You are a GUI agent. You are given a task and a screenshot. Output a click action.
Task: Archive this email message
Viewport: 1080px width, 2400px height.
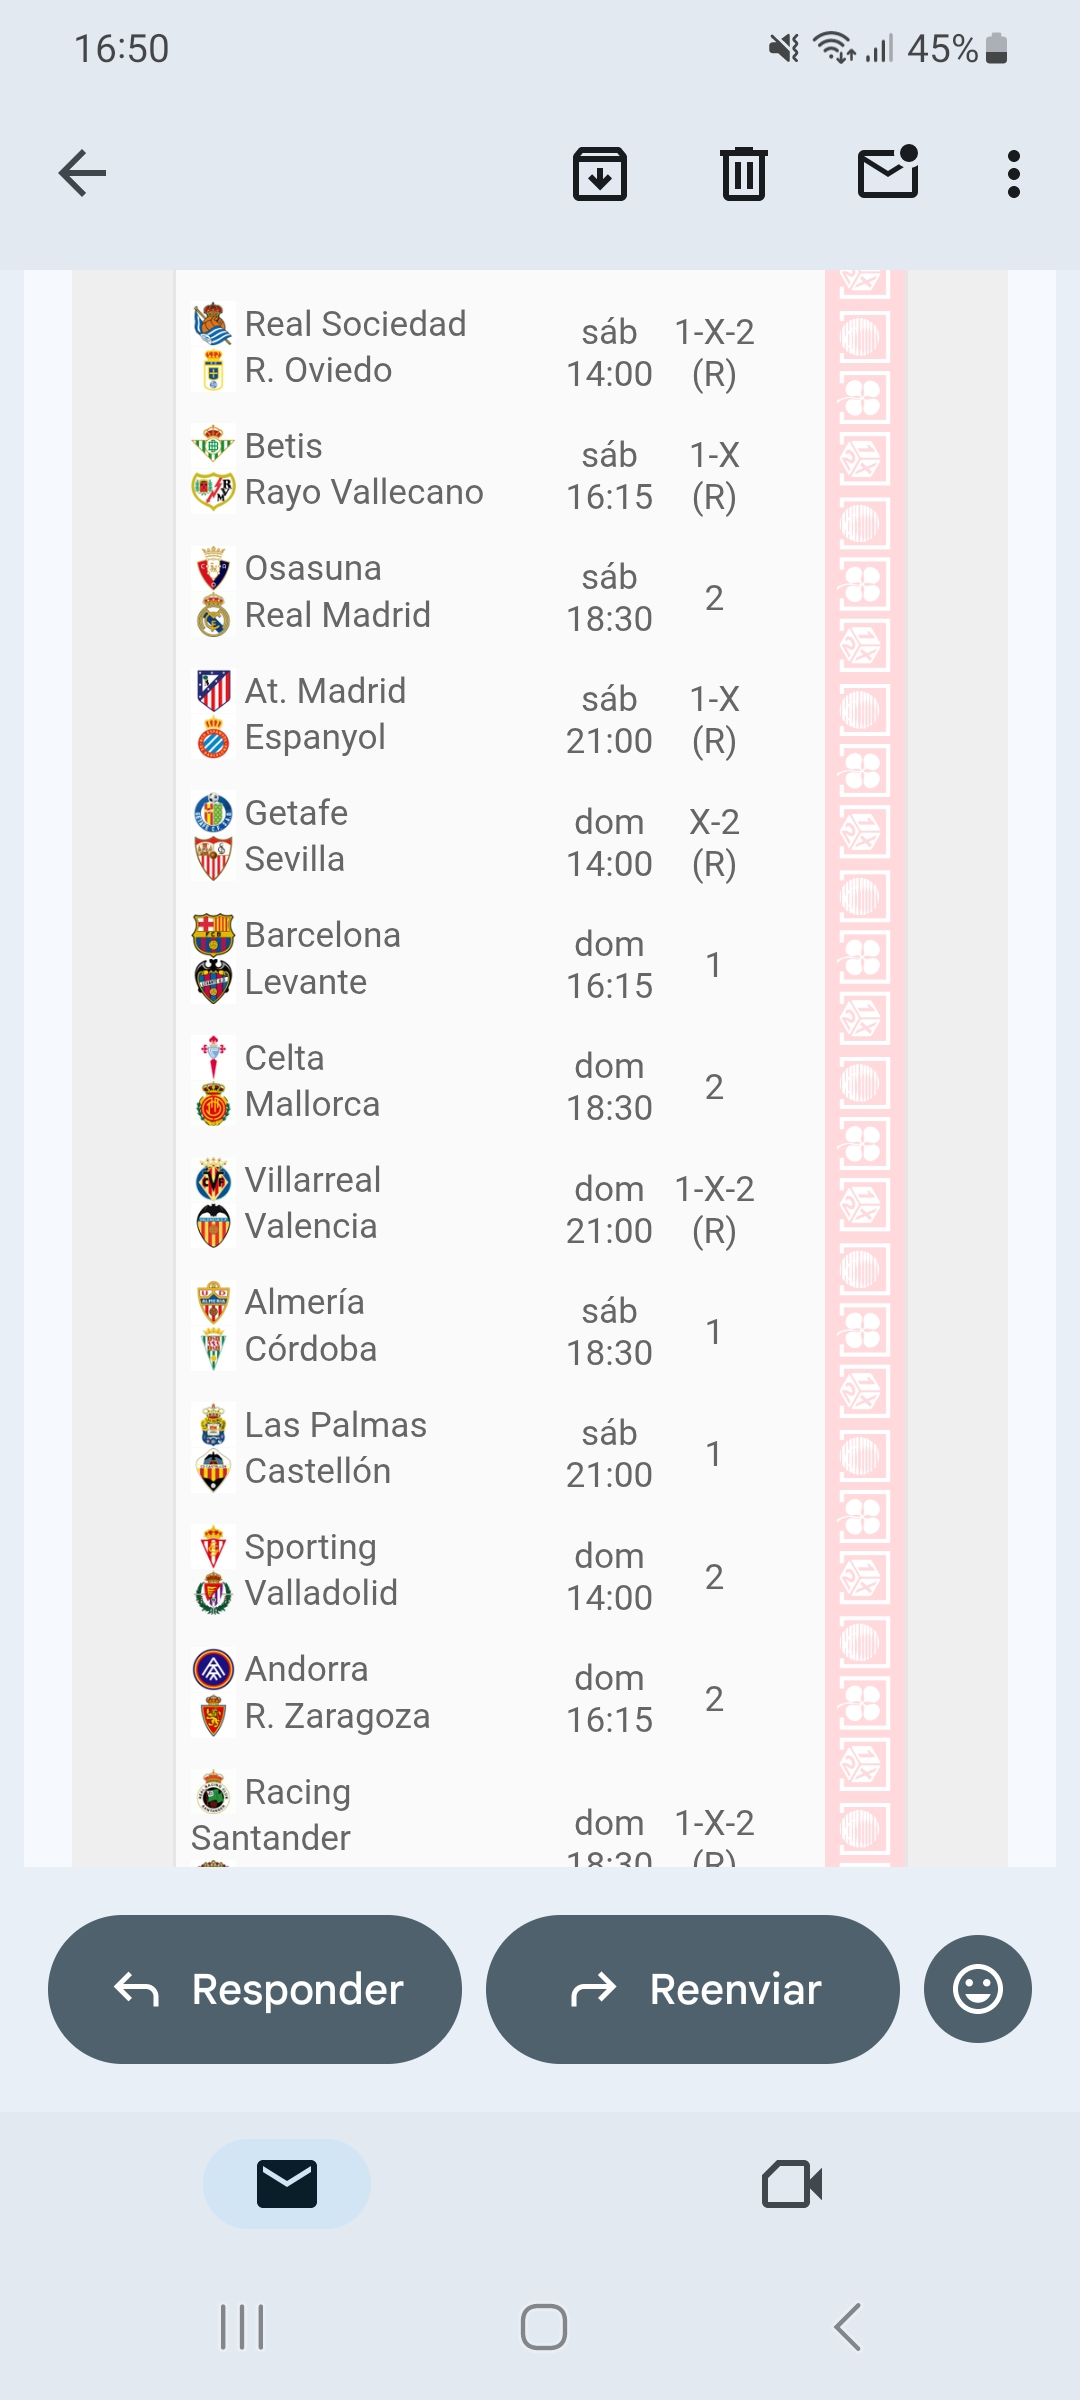(x=600, y=174)
